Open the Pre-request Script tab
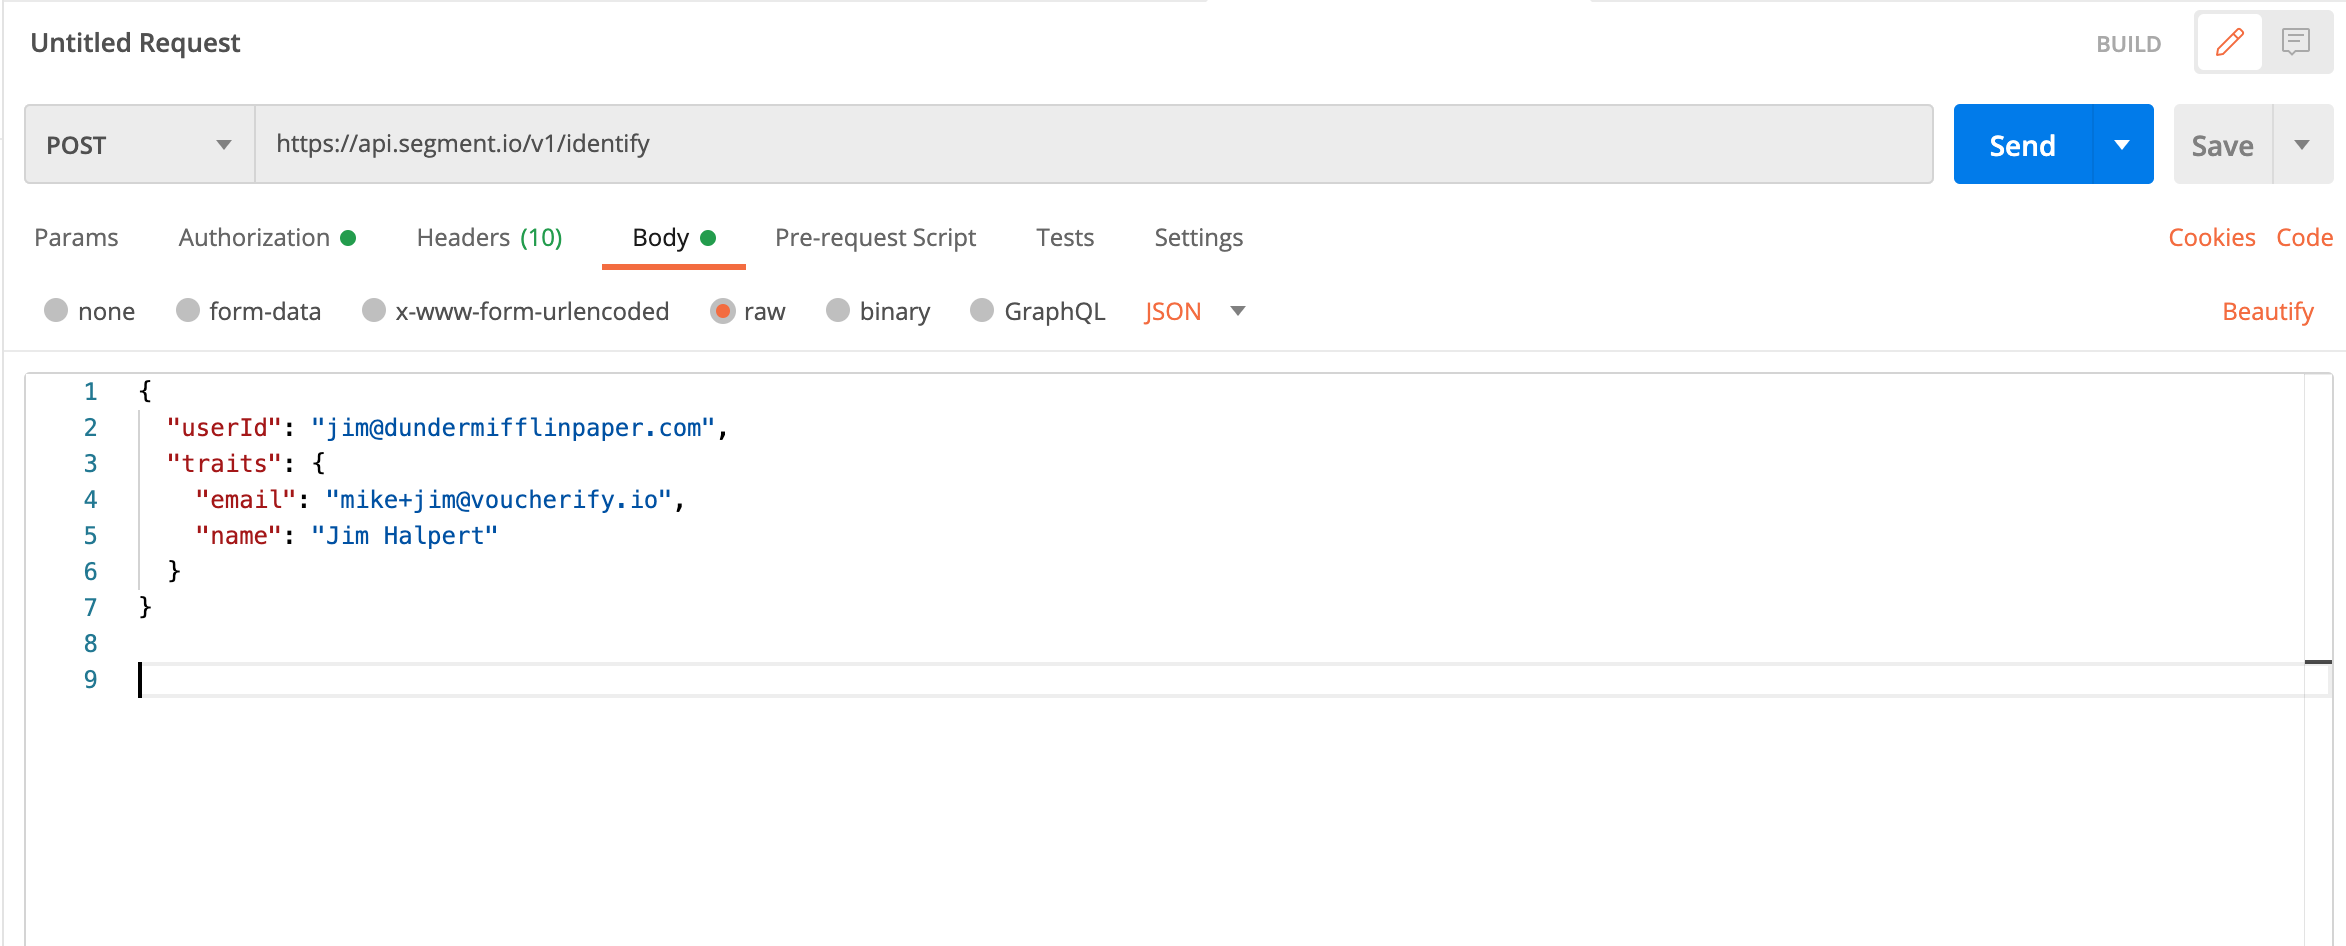This screenshot has width=2346, height=946. pos(875,238)
